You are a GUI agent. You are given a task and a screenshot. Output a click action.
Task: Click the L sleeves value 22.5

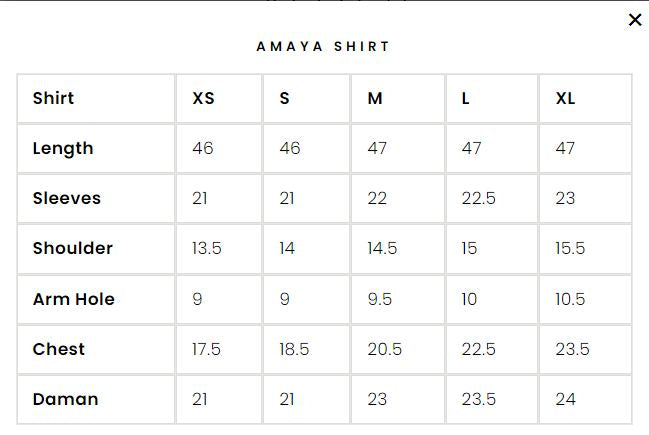click(x=479, y=198)
